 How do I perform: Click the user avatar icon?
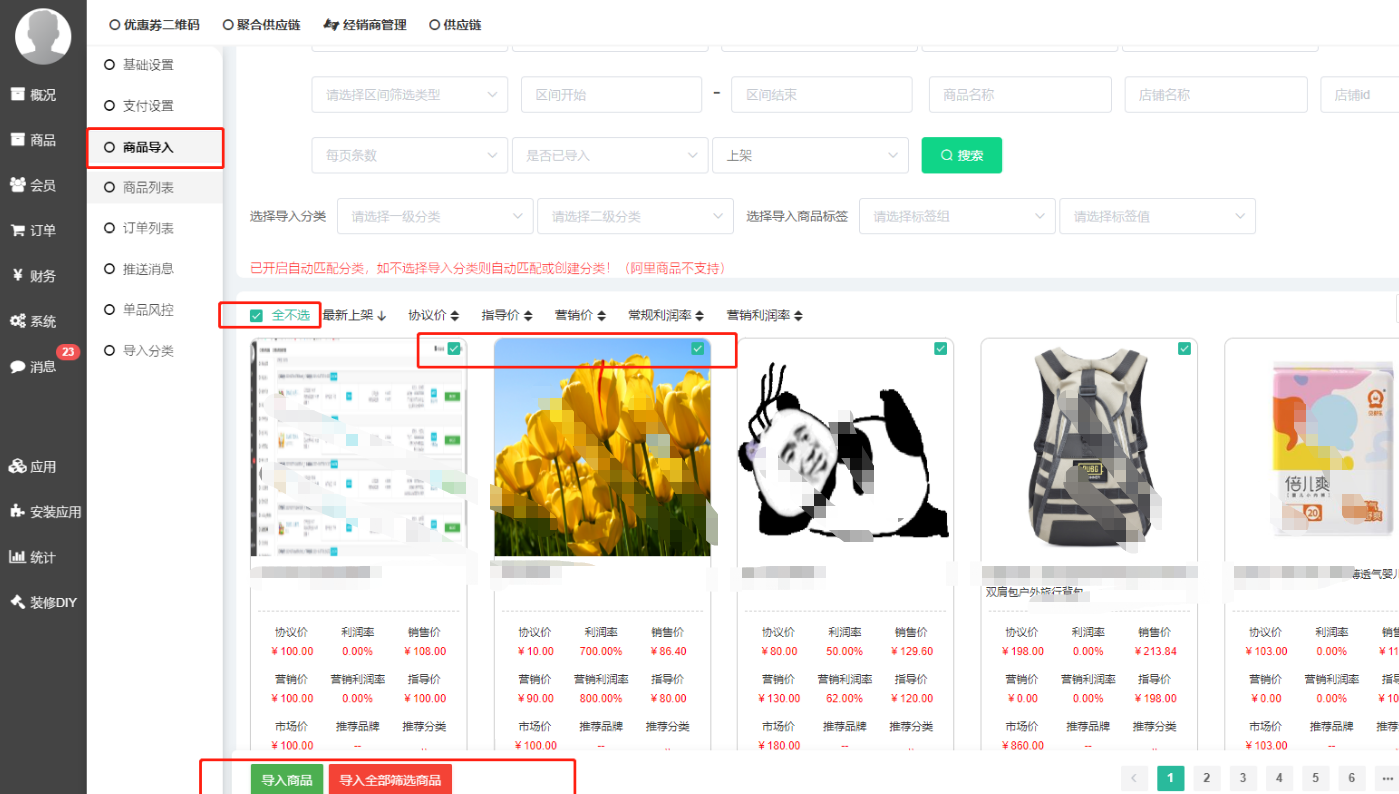[43, 36]
